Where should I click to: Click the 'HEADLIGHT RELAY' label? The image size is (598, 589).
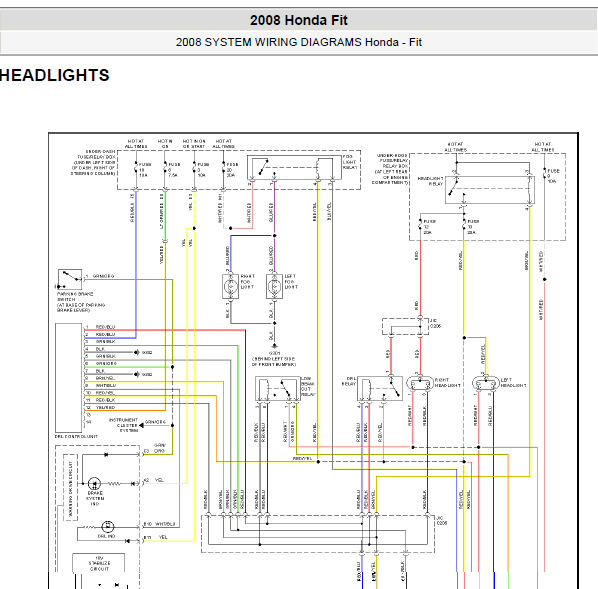click(431, 181)
